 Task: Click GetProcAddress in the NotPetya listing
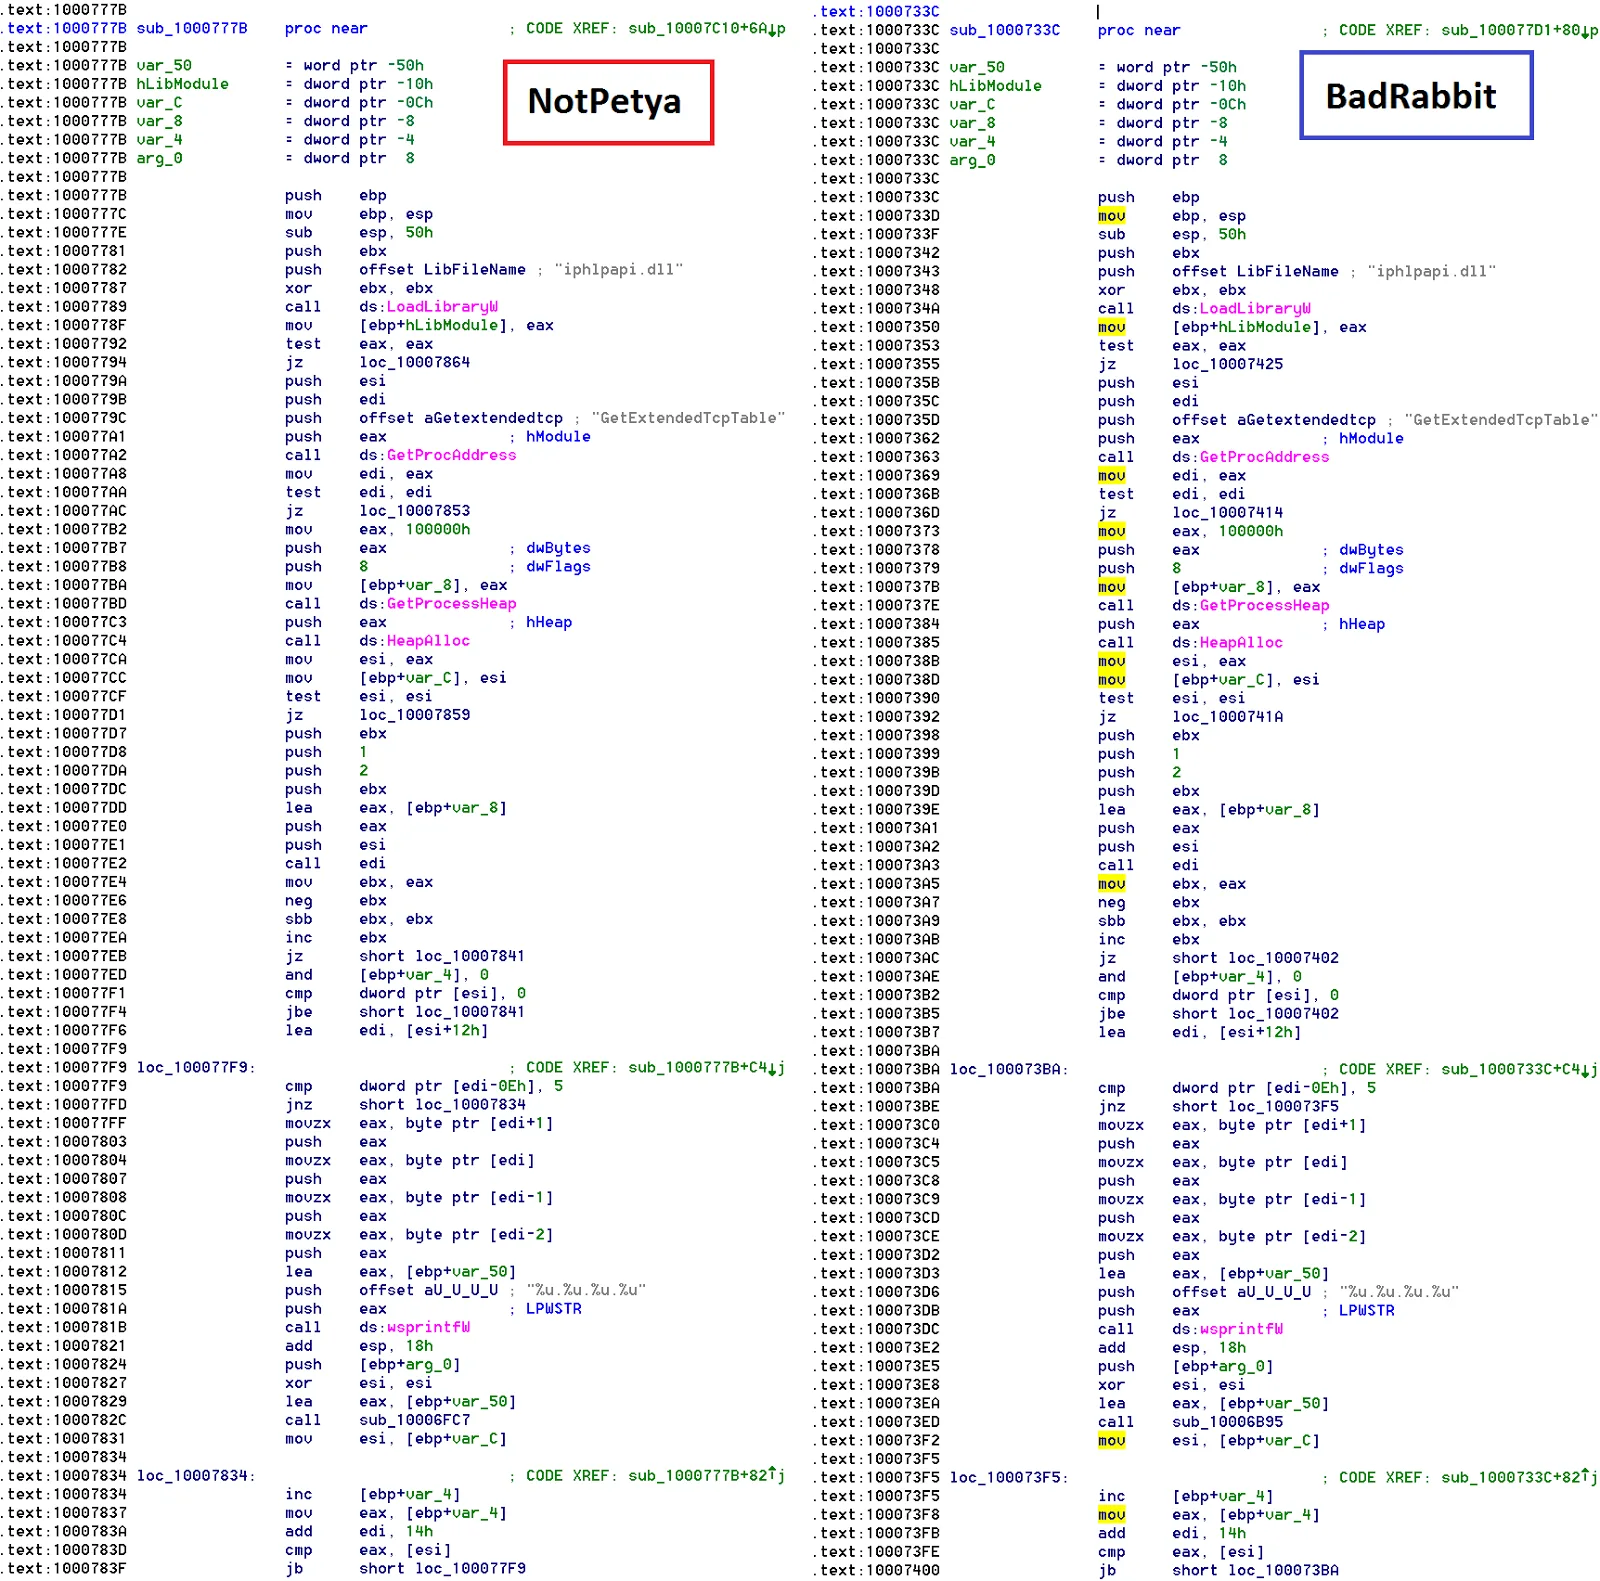pos(452,455)
